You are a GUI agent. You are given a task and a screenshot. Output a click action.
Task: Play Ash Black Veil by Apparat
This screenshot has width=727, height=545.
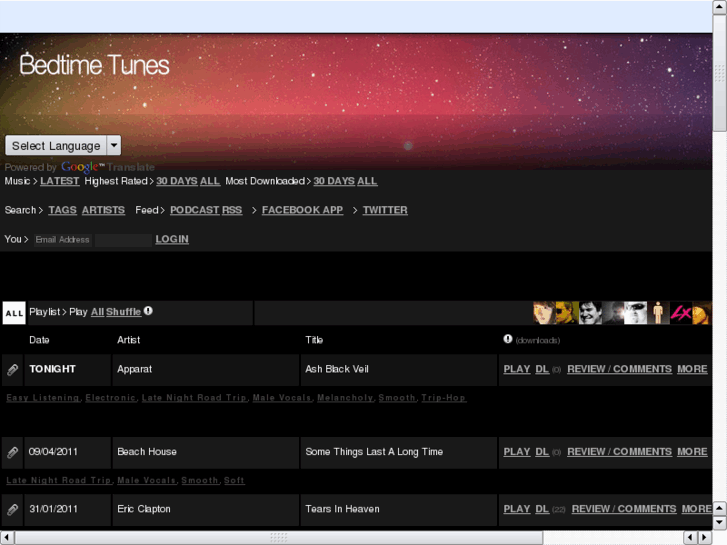pos(517,369)
